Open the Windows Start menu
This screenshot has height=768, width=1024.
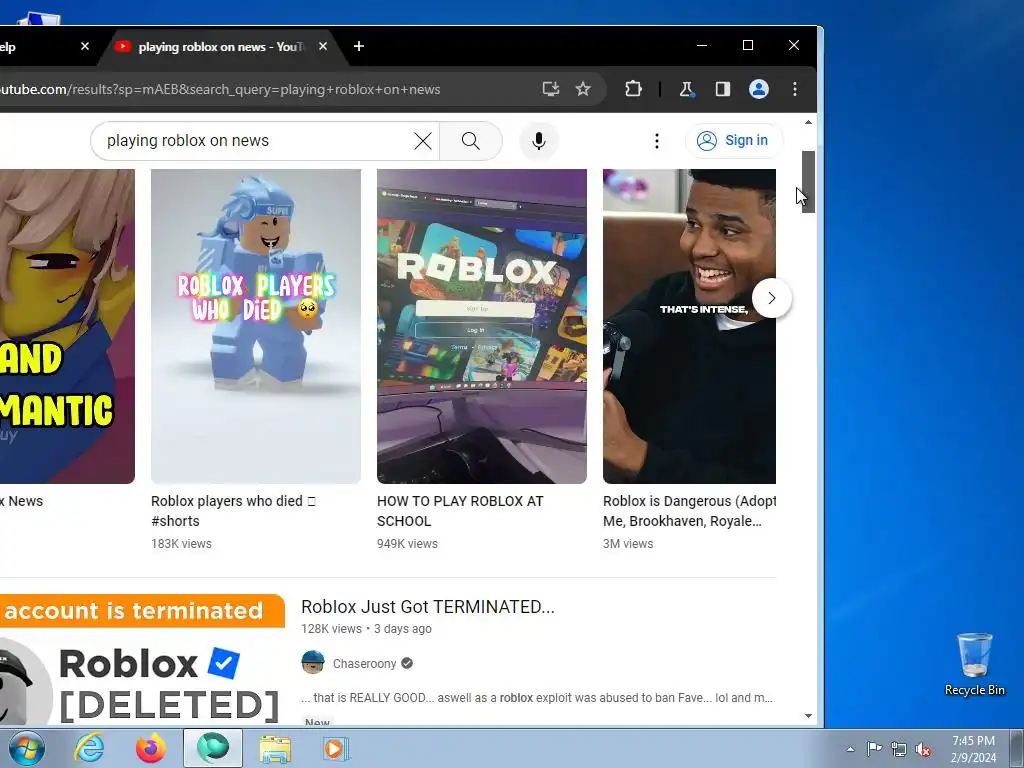(27, 748)
